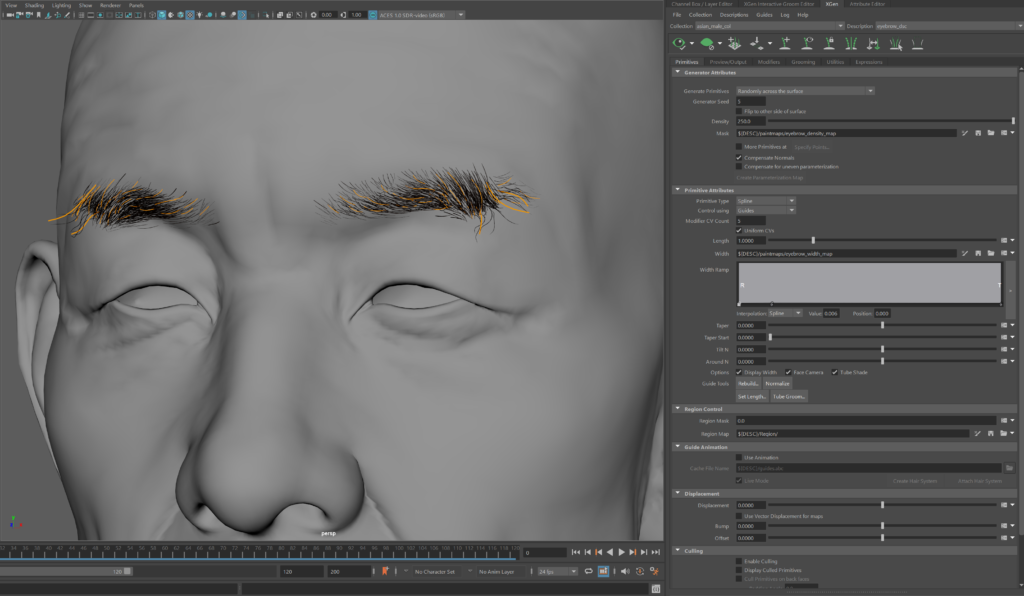Click the play forward button in timeline

[621, 552]
